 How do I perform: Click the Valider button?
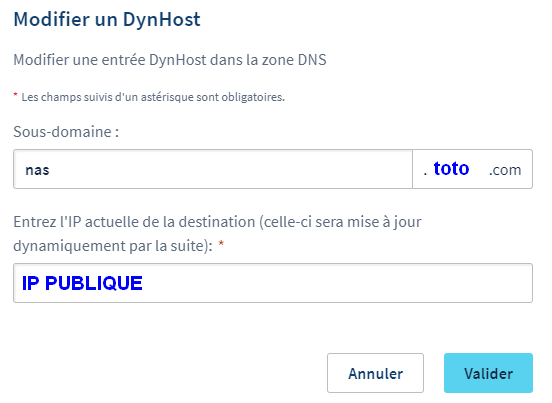point(488,373)
